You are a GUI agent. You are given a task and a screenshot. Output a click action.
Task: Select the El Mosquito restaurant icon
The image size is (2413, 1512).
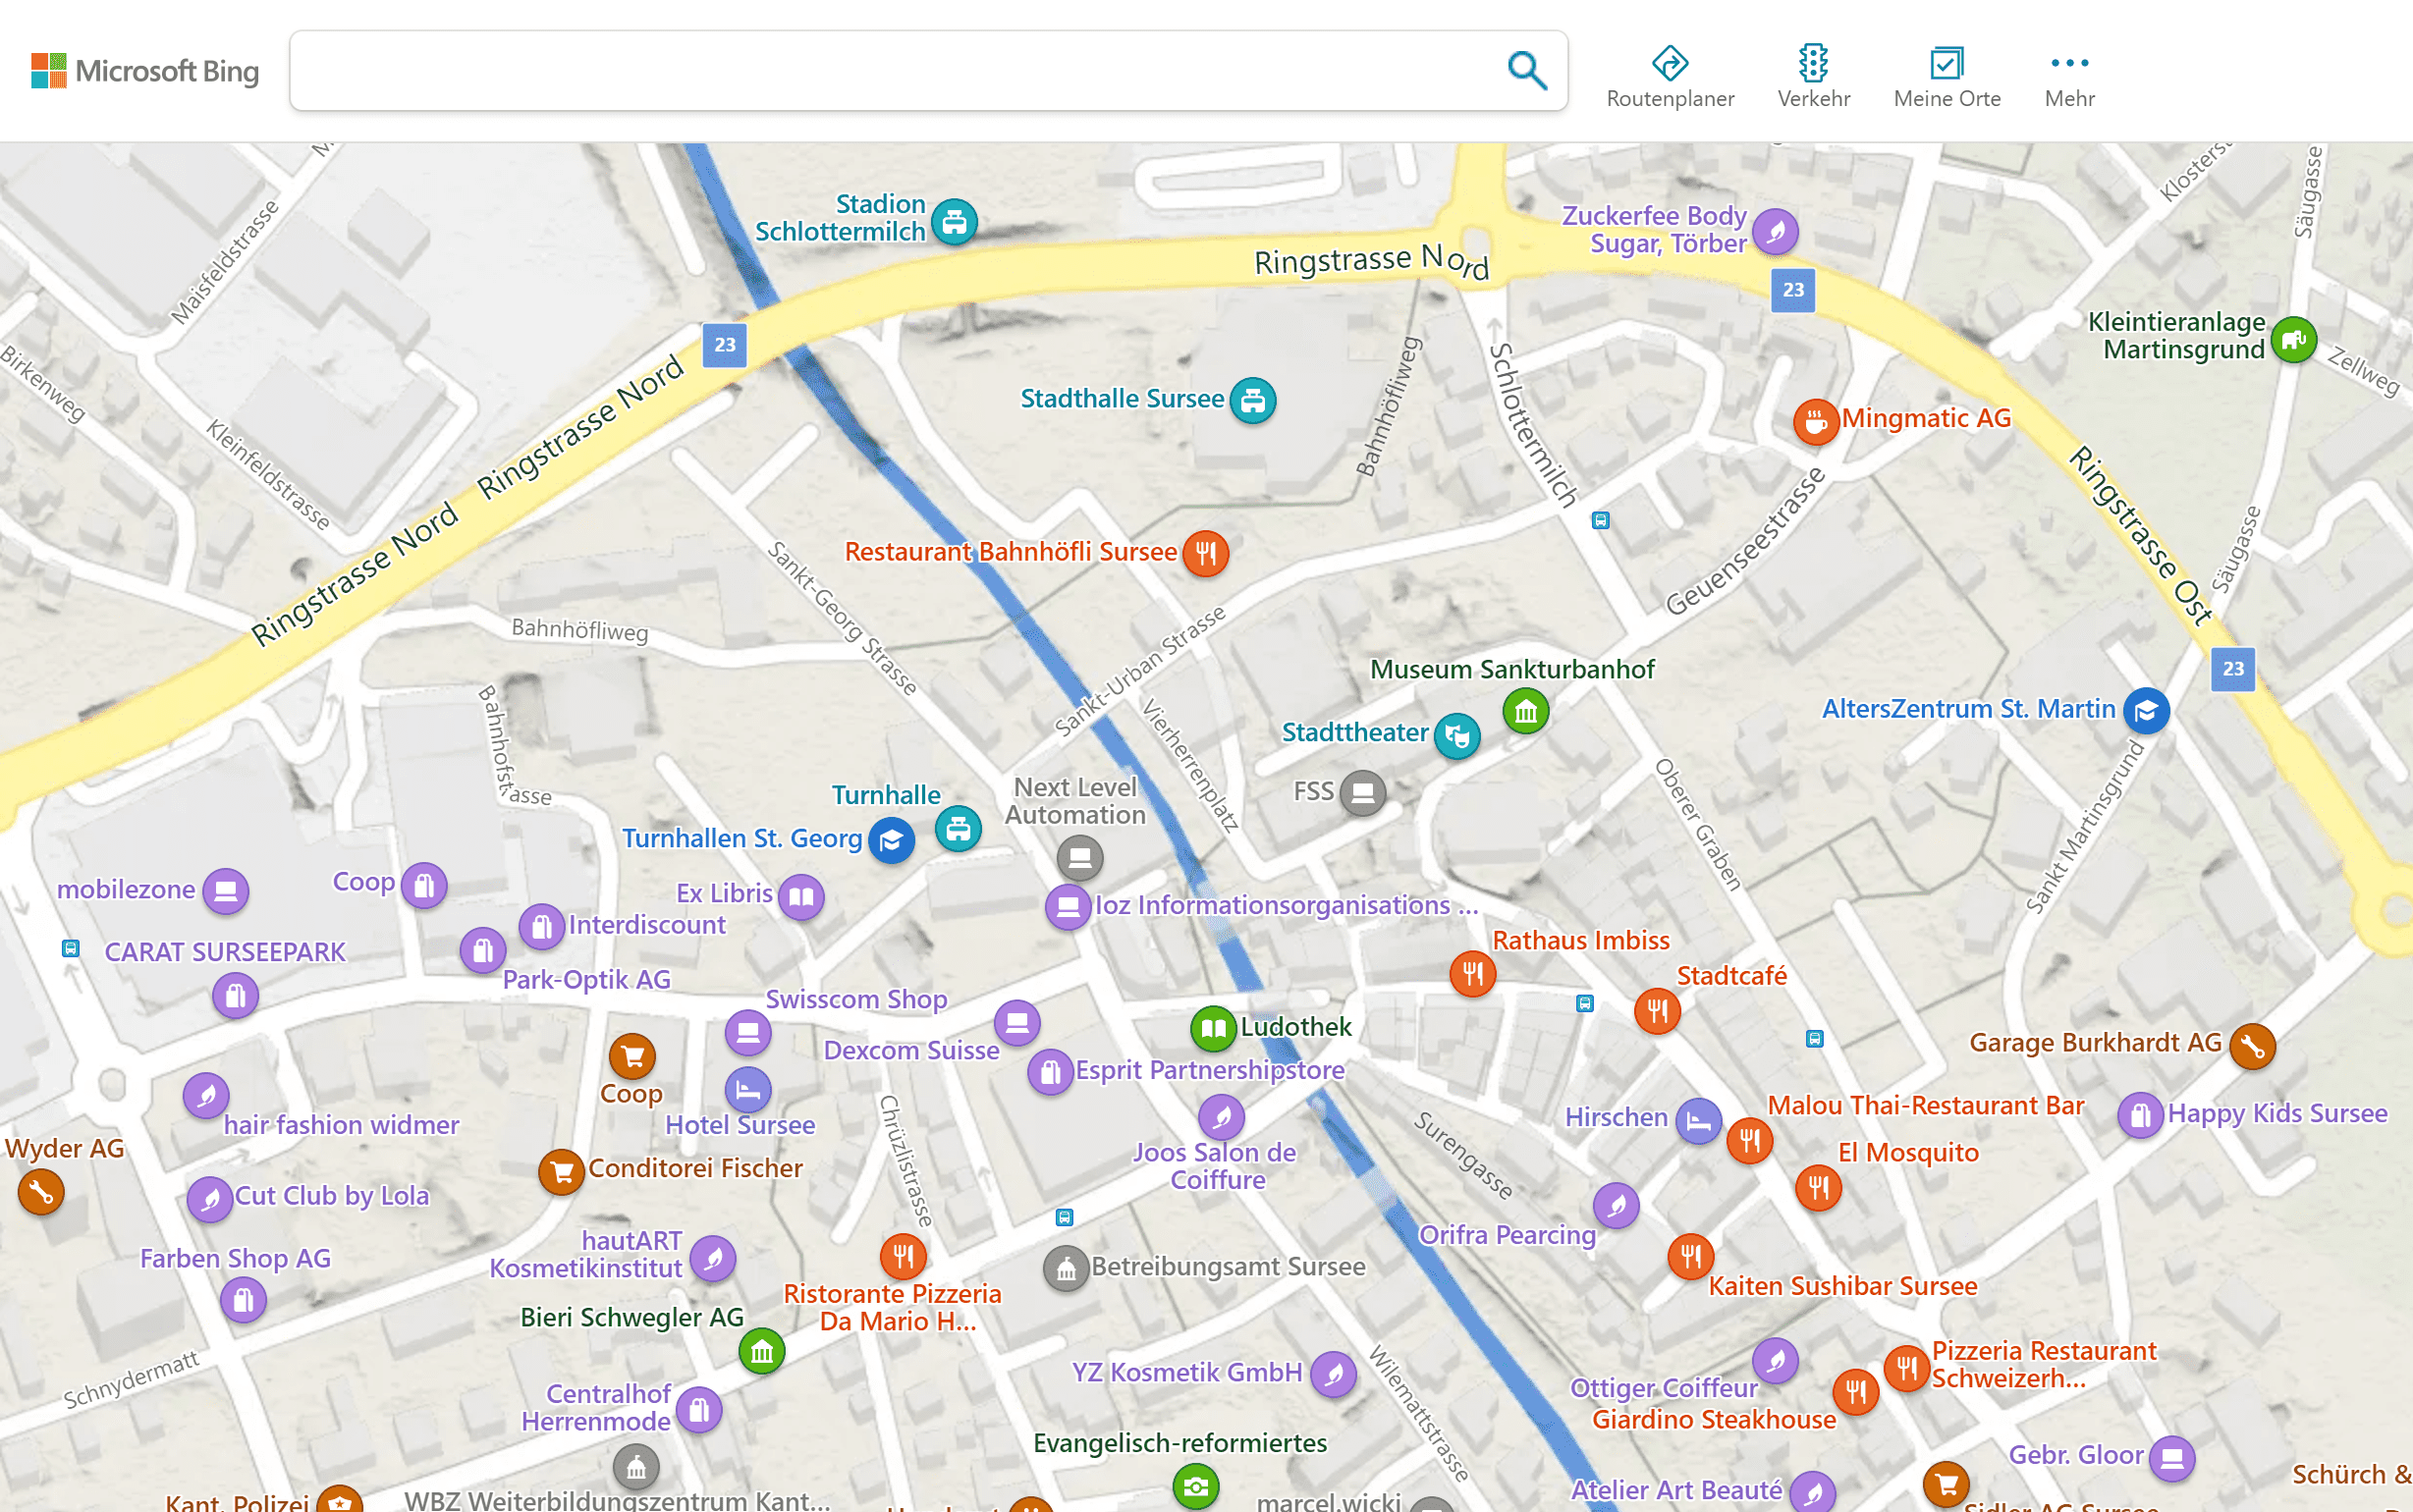click(1818, 1188)
